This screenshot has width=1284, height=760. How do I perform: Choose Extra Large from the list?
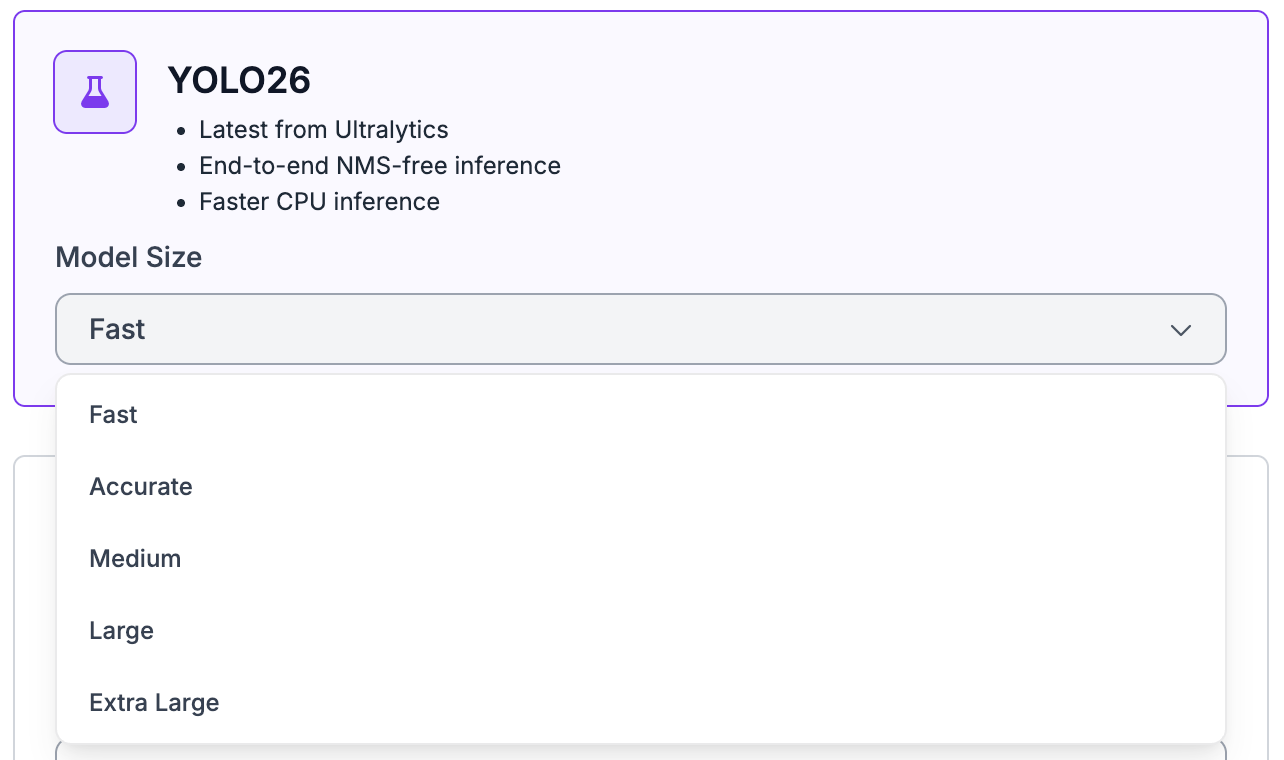point(154,703)
